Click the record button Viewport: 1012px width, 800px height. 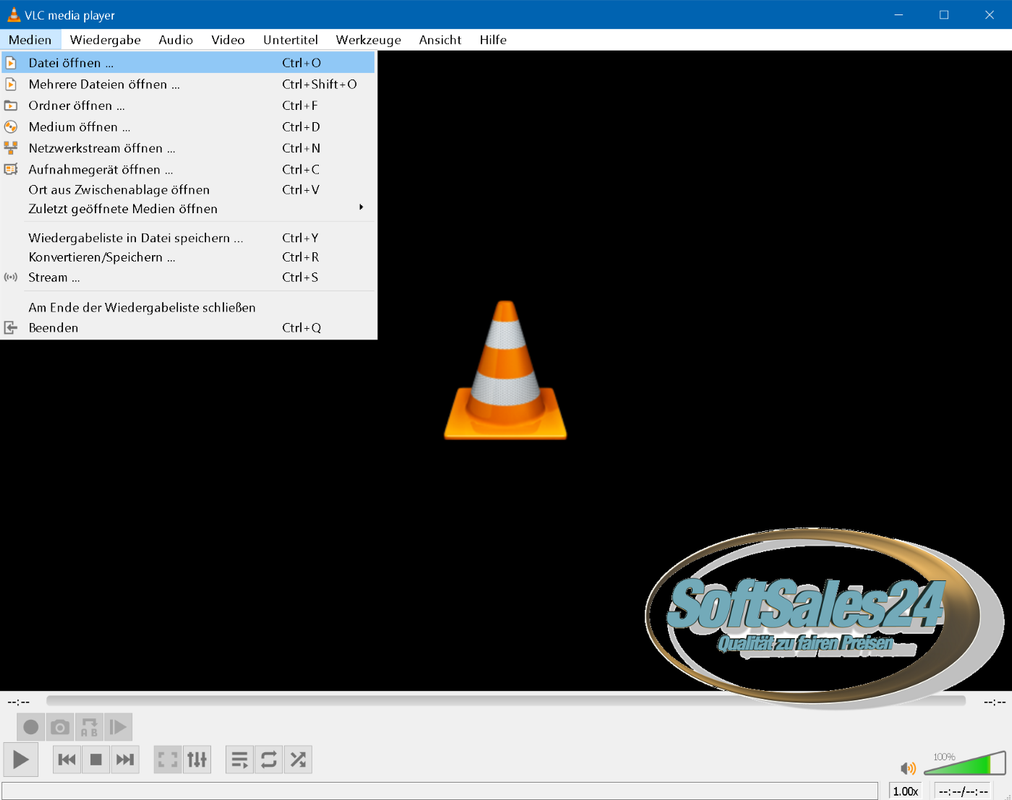pyautogui.click(x=30, y=727)
